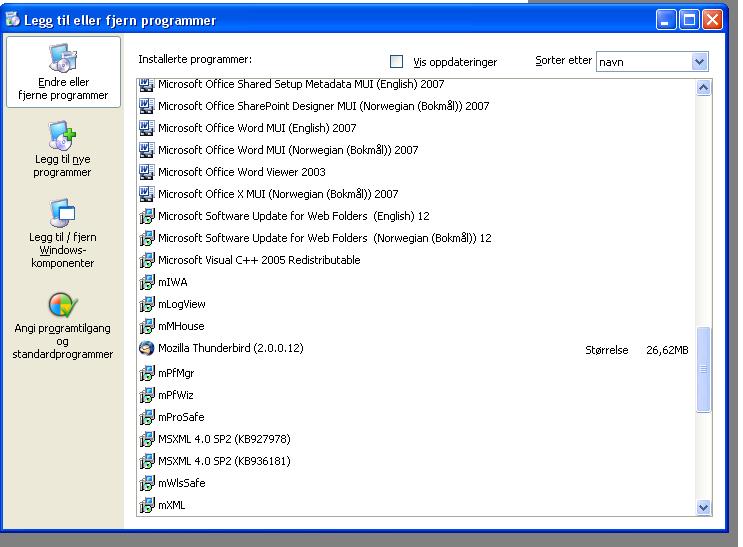The height and width of the screenshot is (547, 743).
Task: Click scroll down arrow of program list
Action: click(x=703, y=507)
